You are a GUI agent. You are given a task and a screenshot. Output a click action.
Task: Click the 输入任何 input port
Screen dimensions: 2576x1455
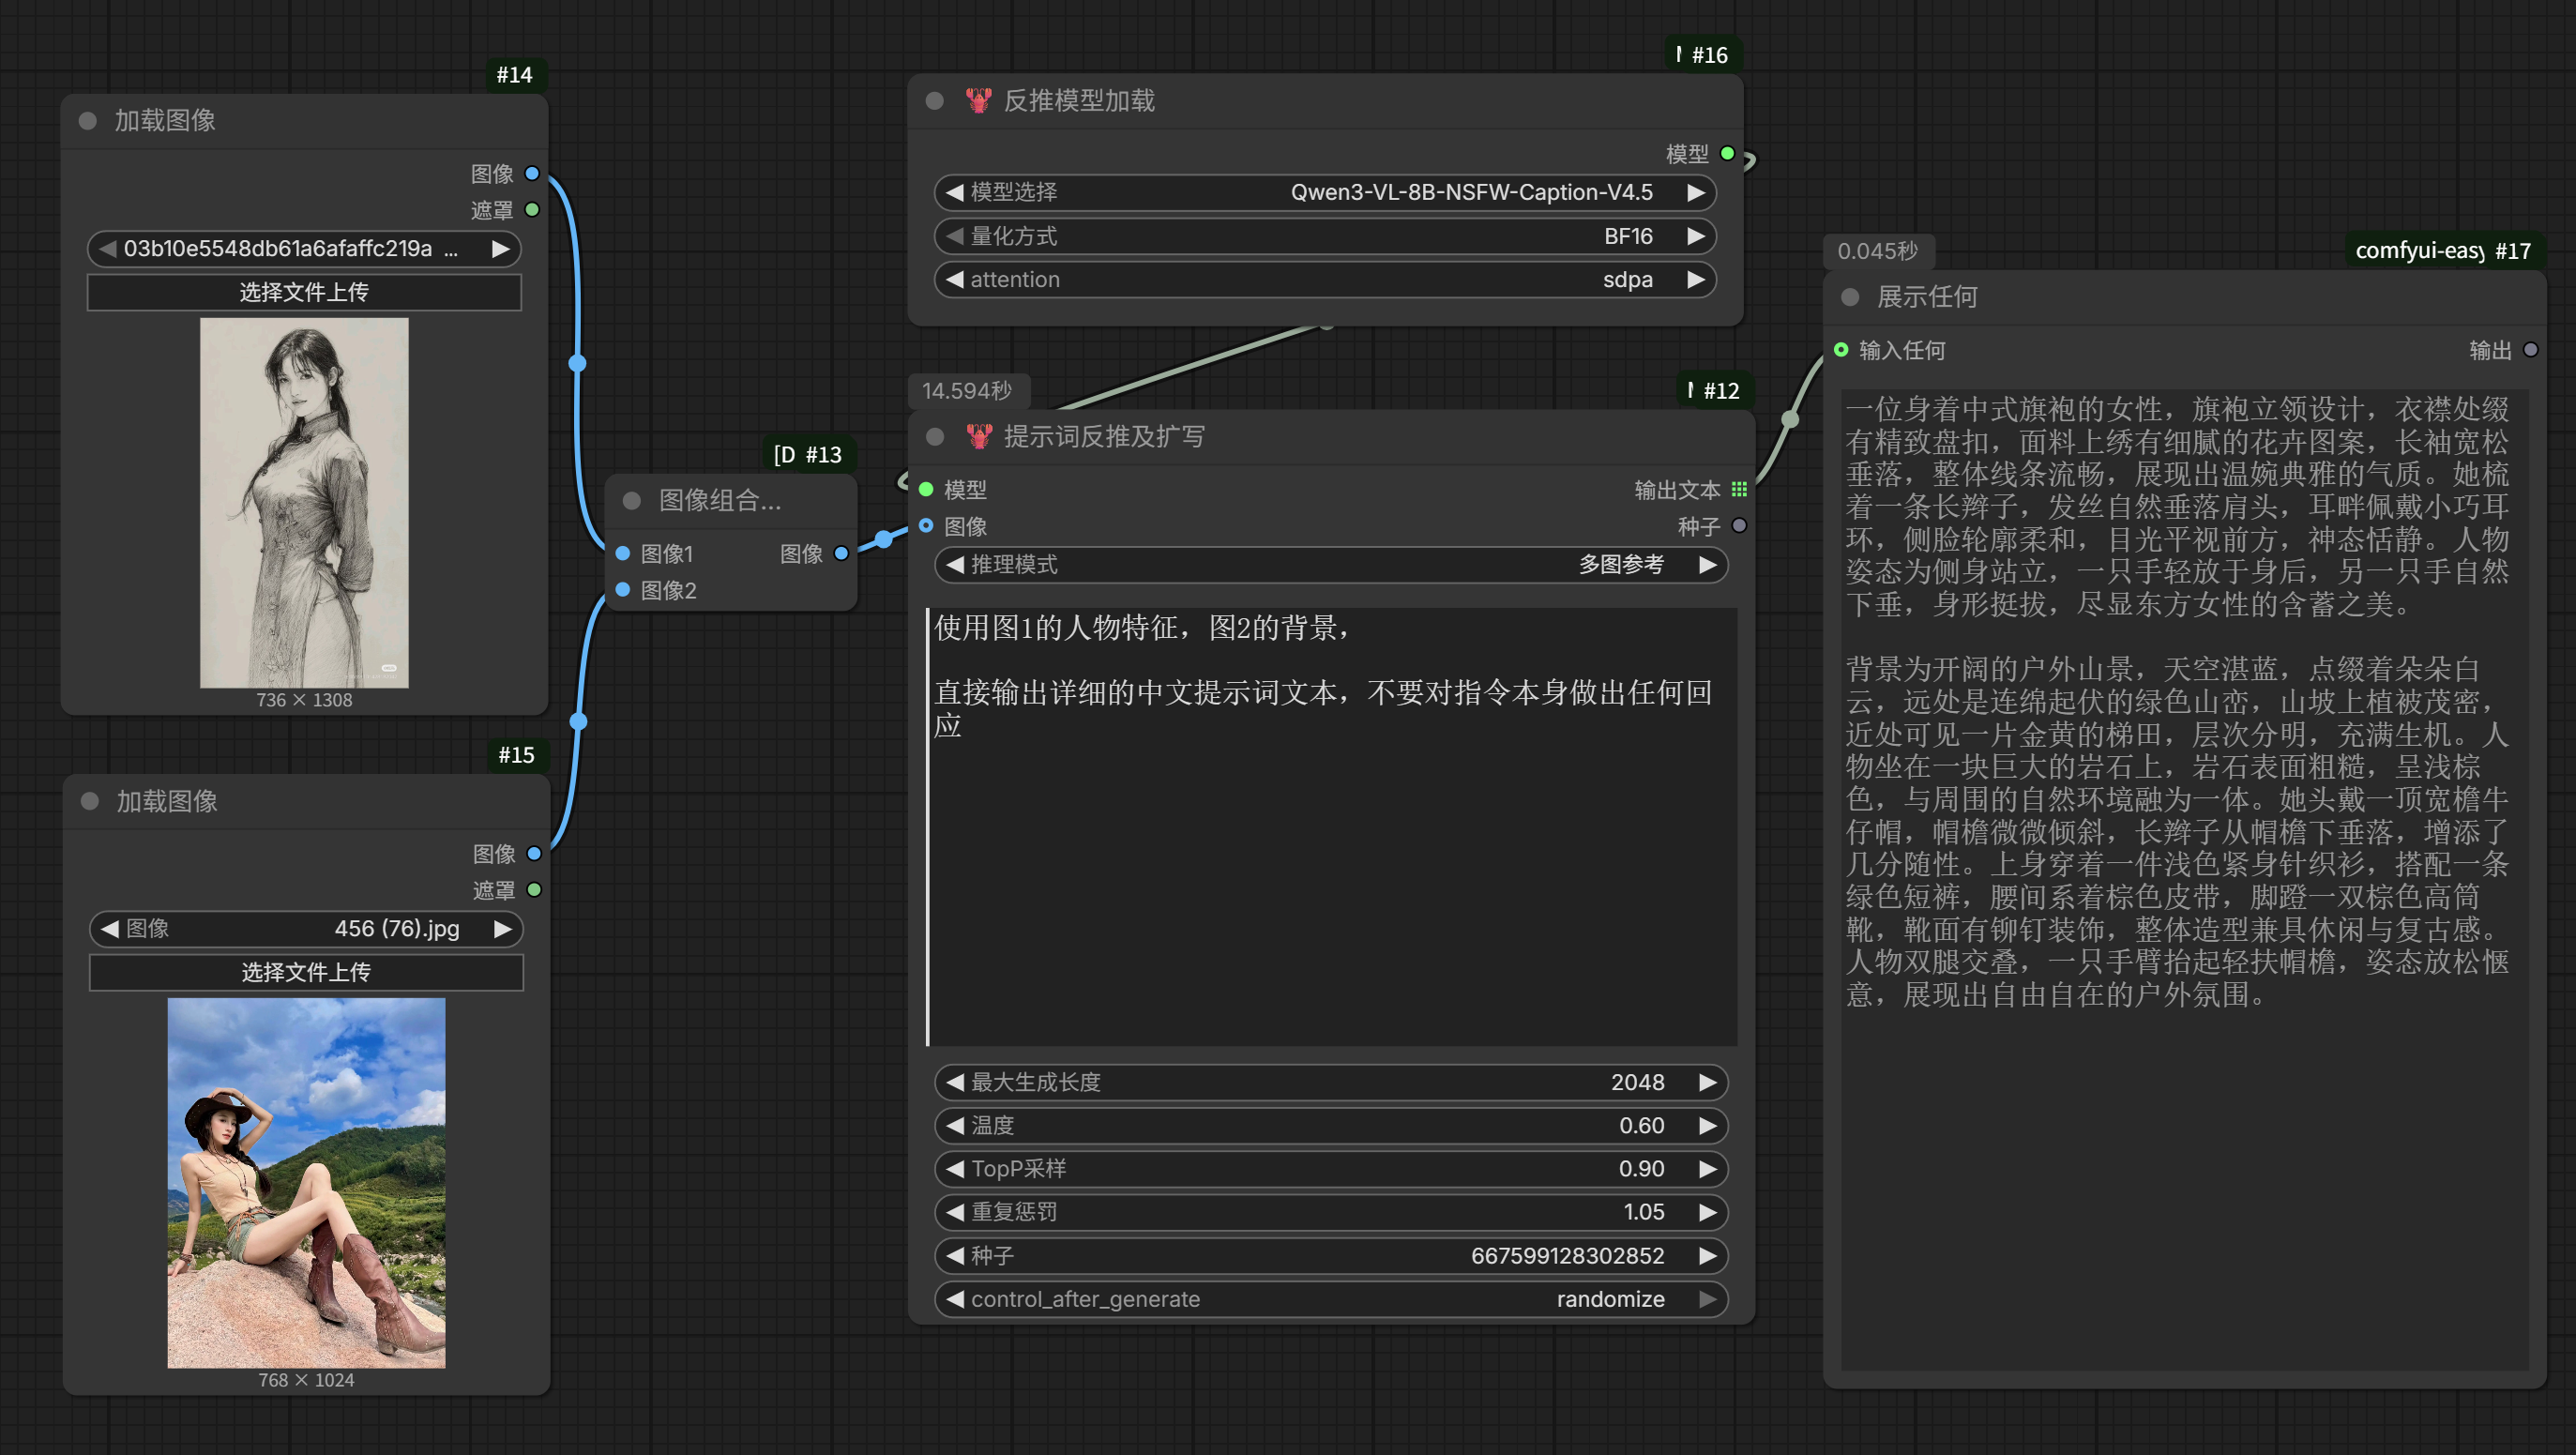(x=1841, y=350)
